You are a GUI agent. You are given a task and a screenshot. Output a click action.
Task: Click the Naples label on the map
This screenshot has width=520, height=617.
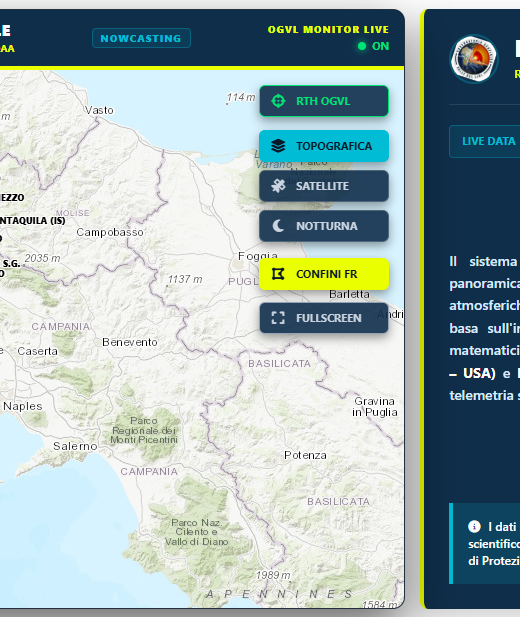coord(22,406)
